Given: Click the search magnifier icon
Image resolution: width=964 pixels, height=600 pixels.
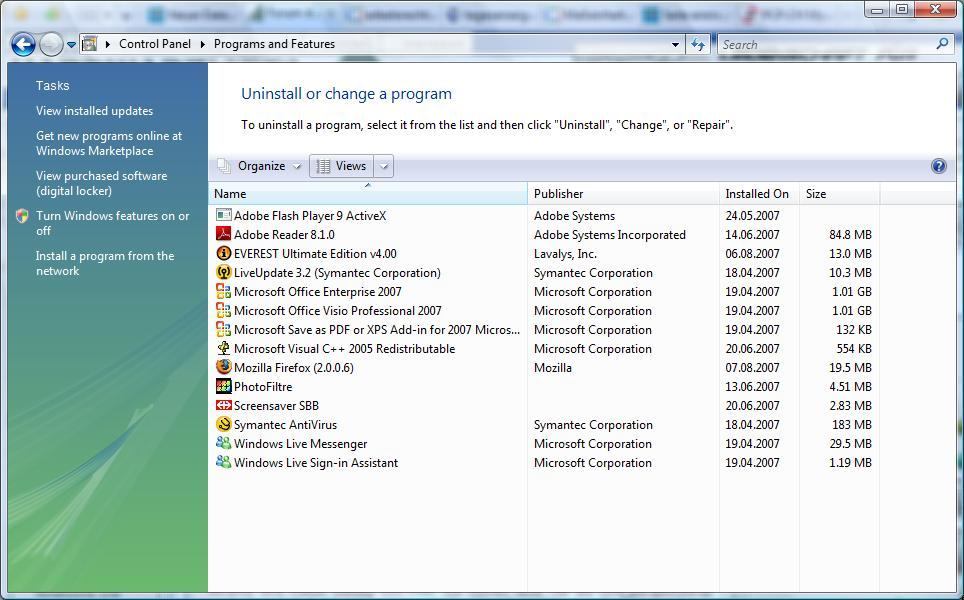Looking at the screenshot, I should pyautogui.click(x=942, y=44).
